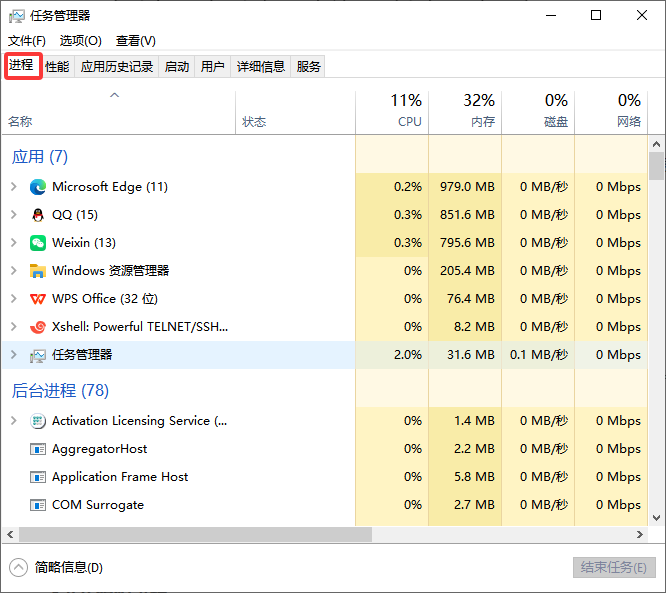Click the WPS Office red icon
This screenshot has height=593, width=666.
pyautogui.click(x=38, y=299)
